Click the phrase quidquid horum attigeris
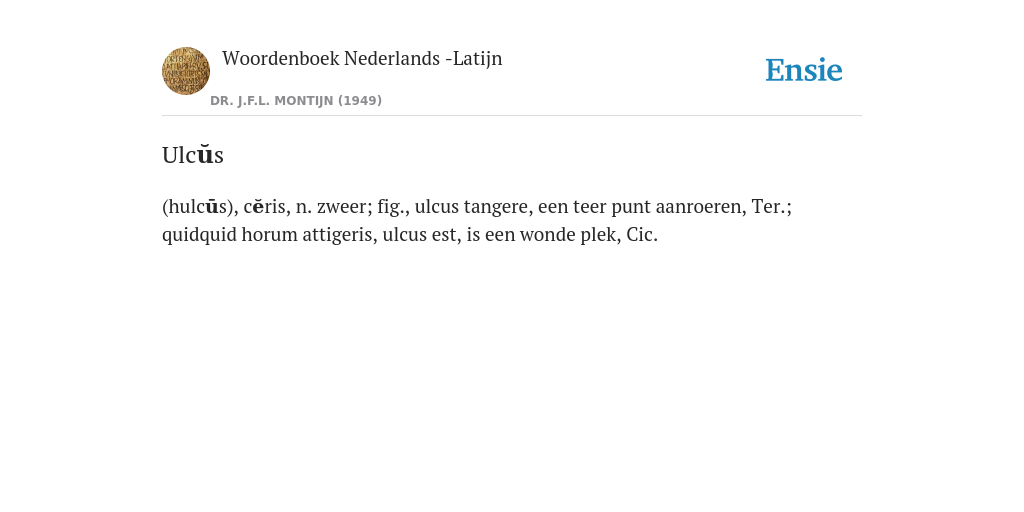The height and width of the screenshot is (512, 1024). (266, 234)
